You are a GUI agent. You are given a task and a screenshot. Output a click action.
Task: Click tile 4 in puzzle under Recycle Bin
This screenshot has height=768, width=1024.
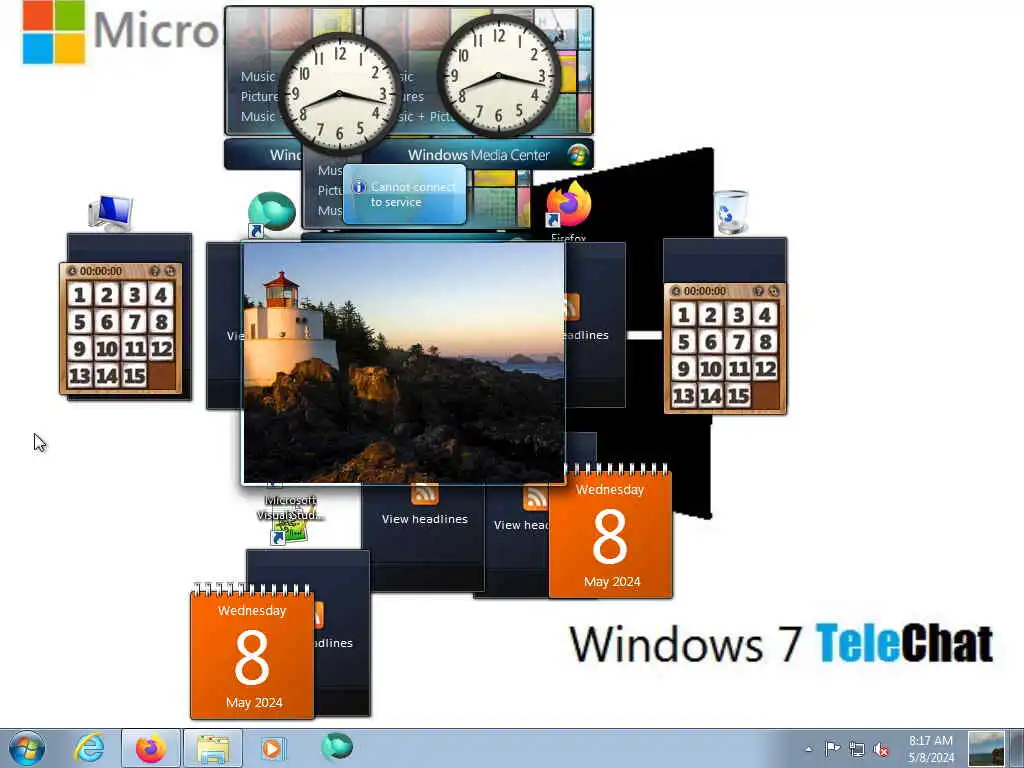point(765,315)
